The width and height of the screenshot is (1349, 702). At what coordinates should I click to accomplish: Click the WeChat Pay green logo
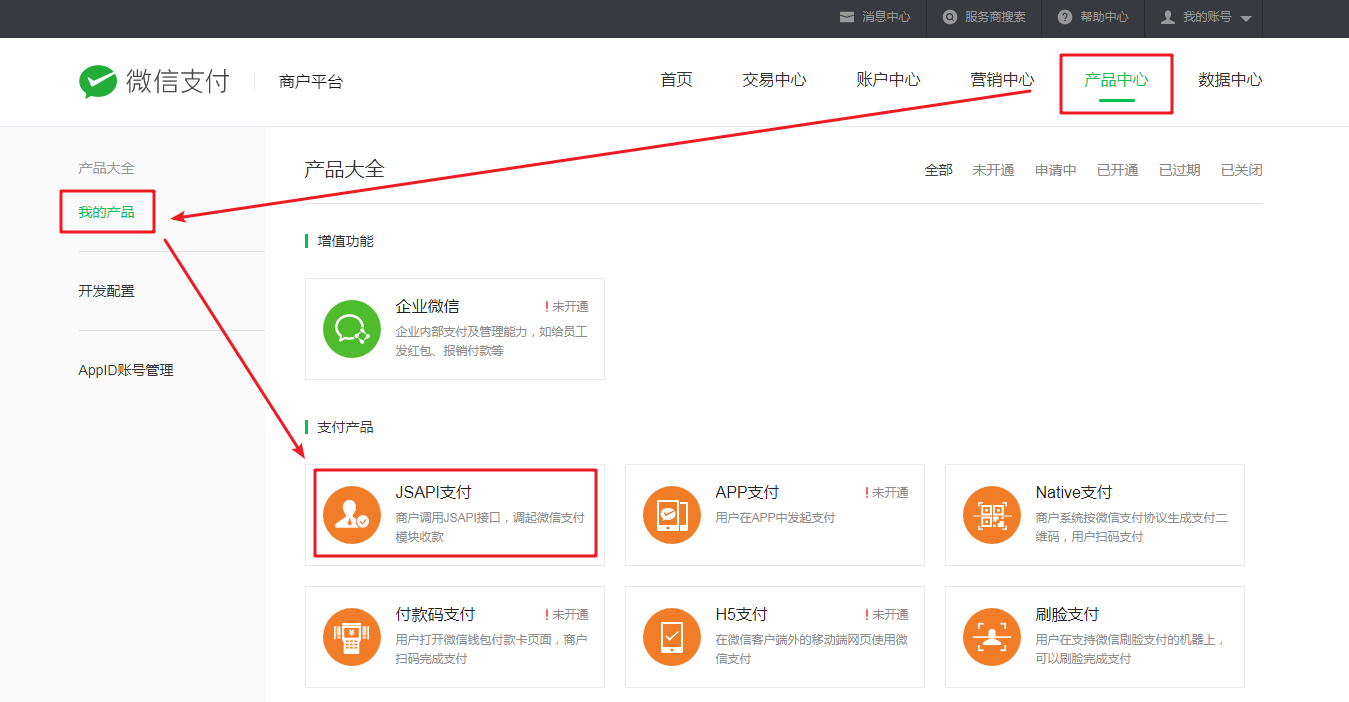(x=98, y=81)
